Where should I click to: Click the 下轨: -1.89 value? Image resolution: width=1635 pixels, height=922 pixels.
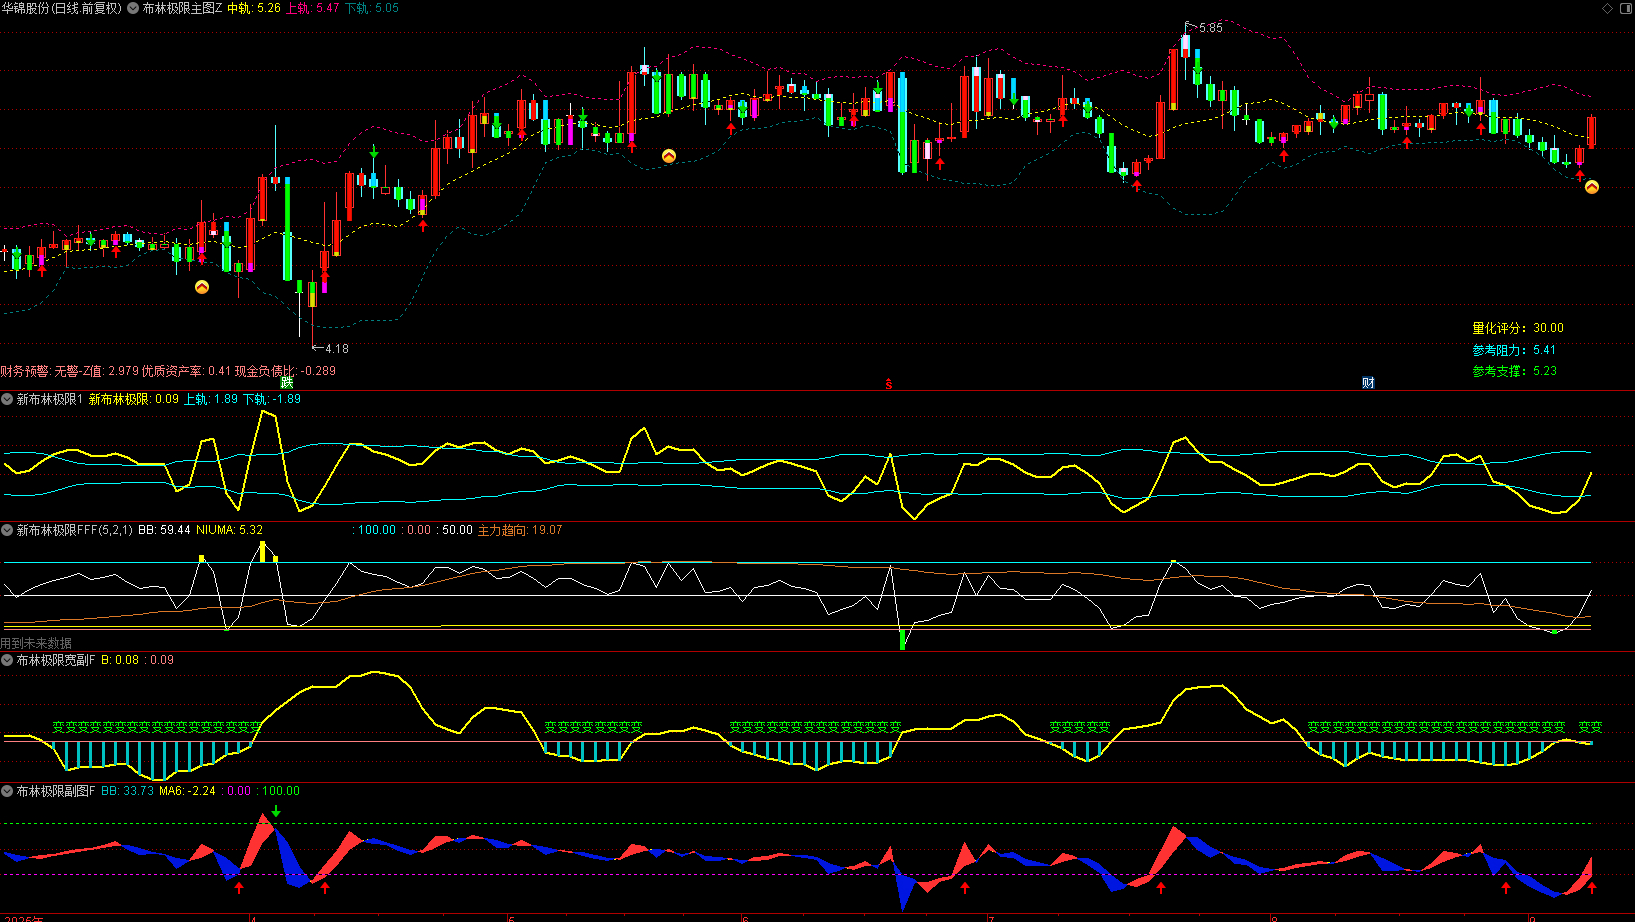272,399
